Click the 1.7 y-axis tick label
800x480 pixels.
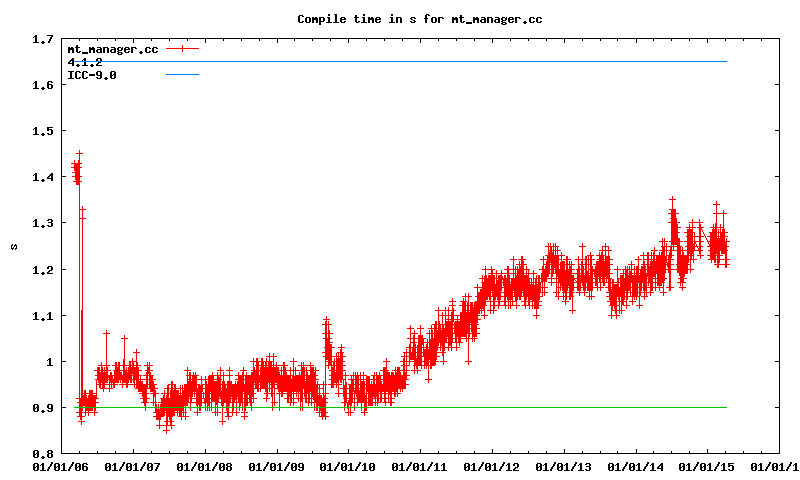(42, 40)
